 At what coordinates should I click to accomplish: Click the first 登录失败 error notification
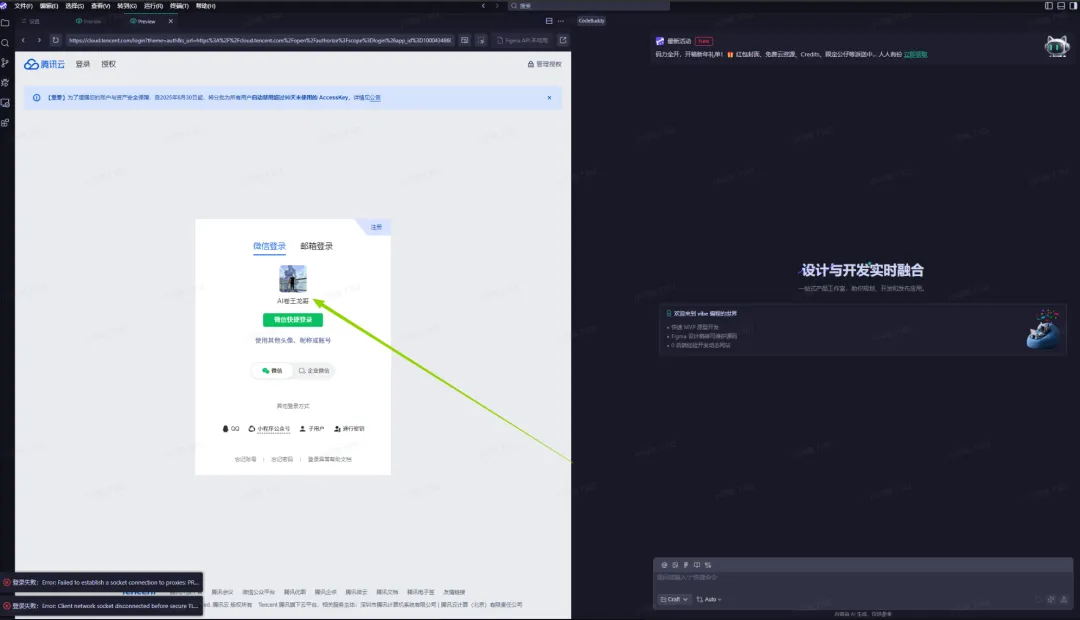pos(102,583)
